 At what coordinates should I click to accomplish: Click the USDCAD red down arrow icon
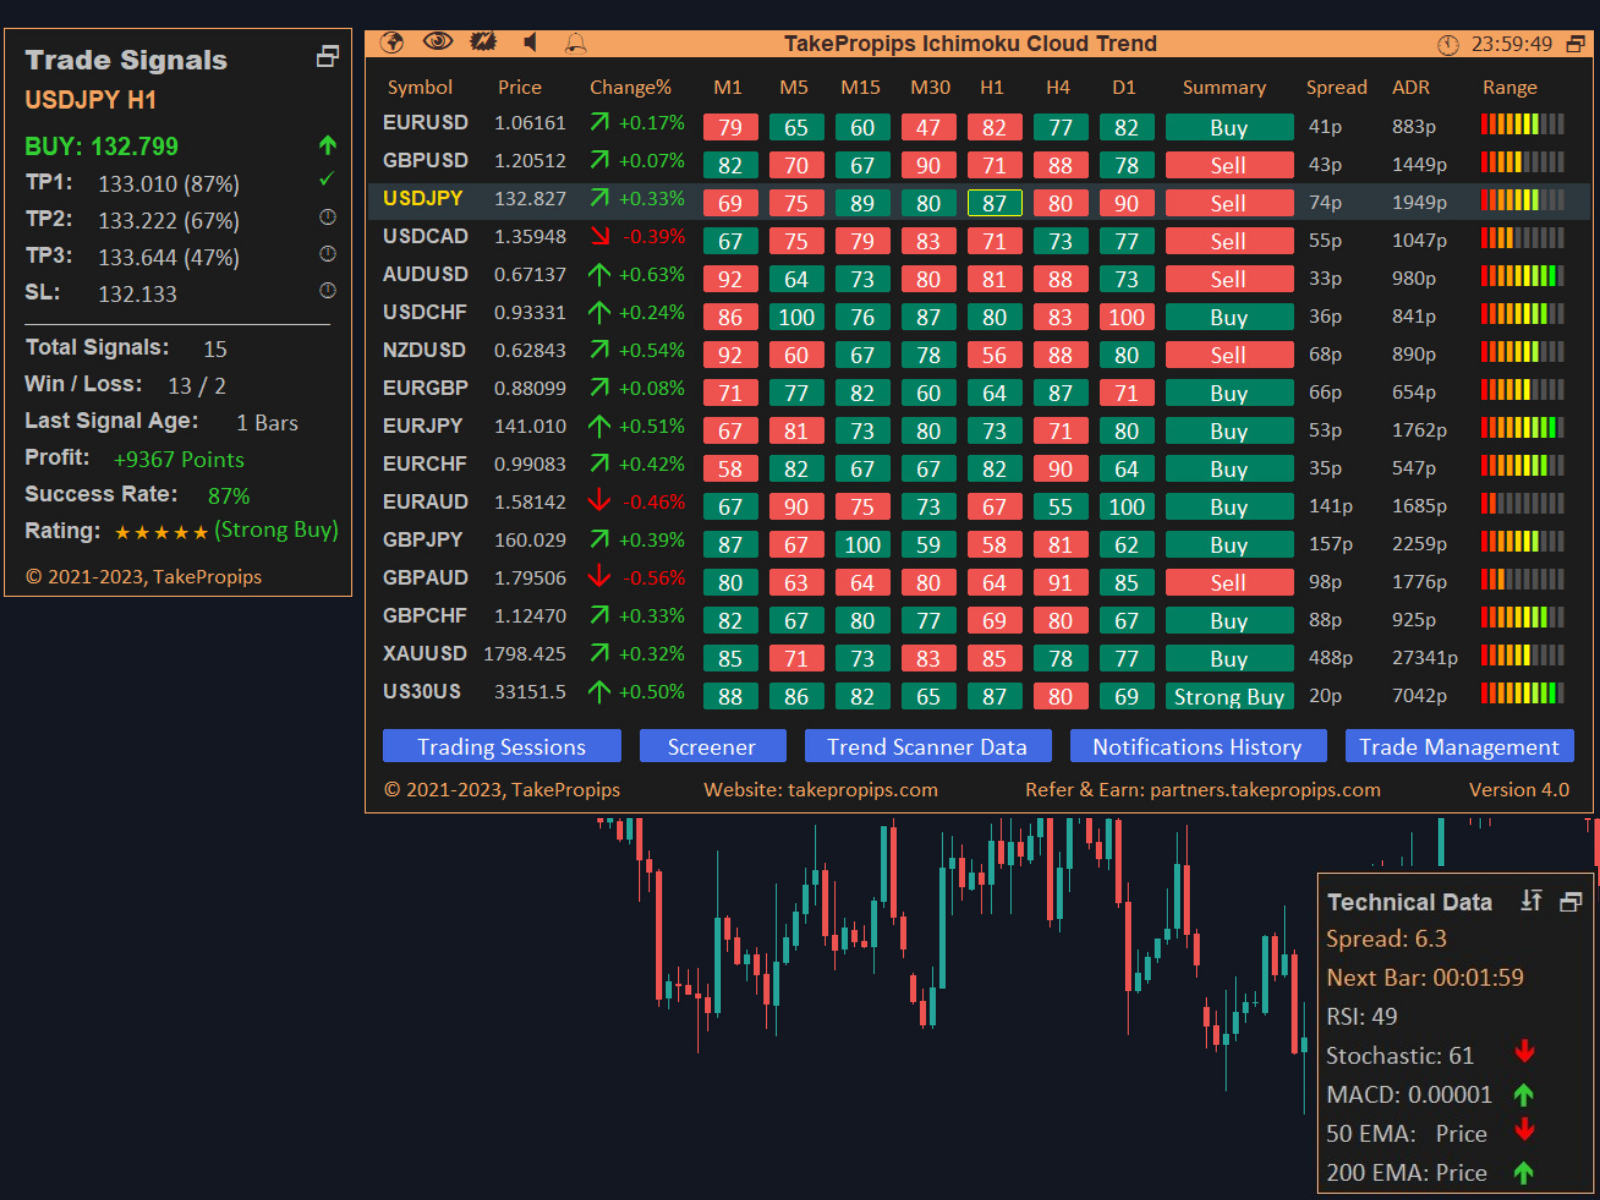(x=599, y=237)
